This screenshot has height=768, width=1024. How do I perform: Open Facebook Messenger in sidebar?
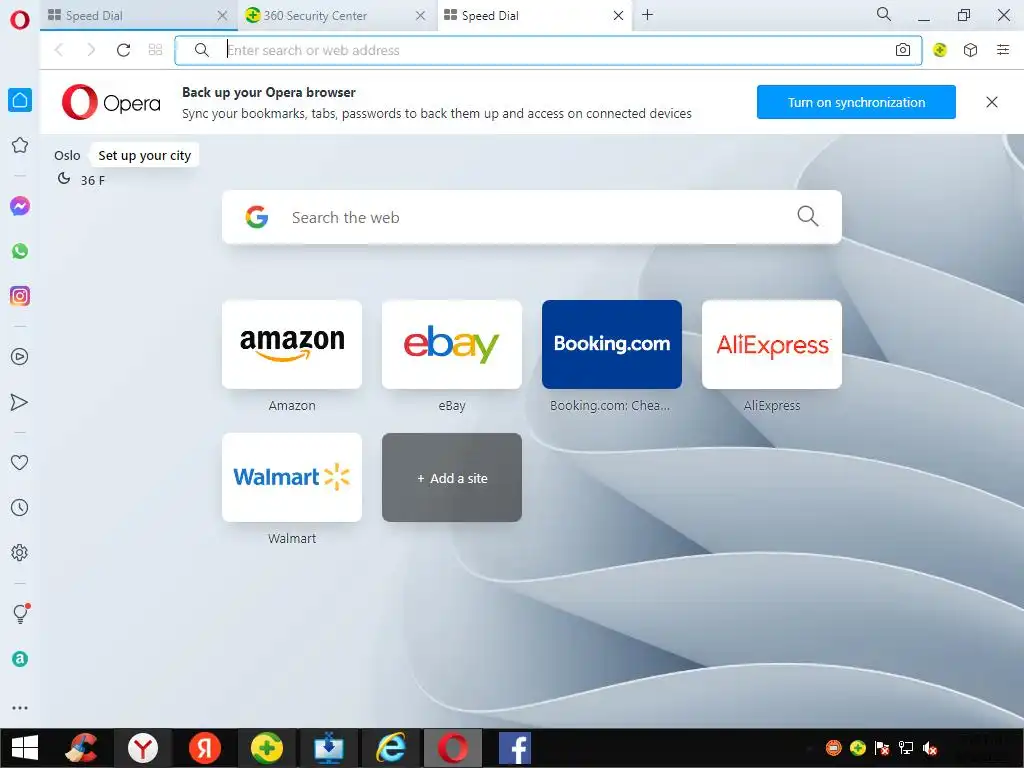20,206
